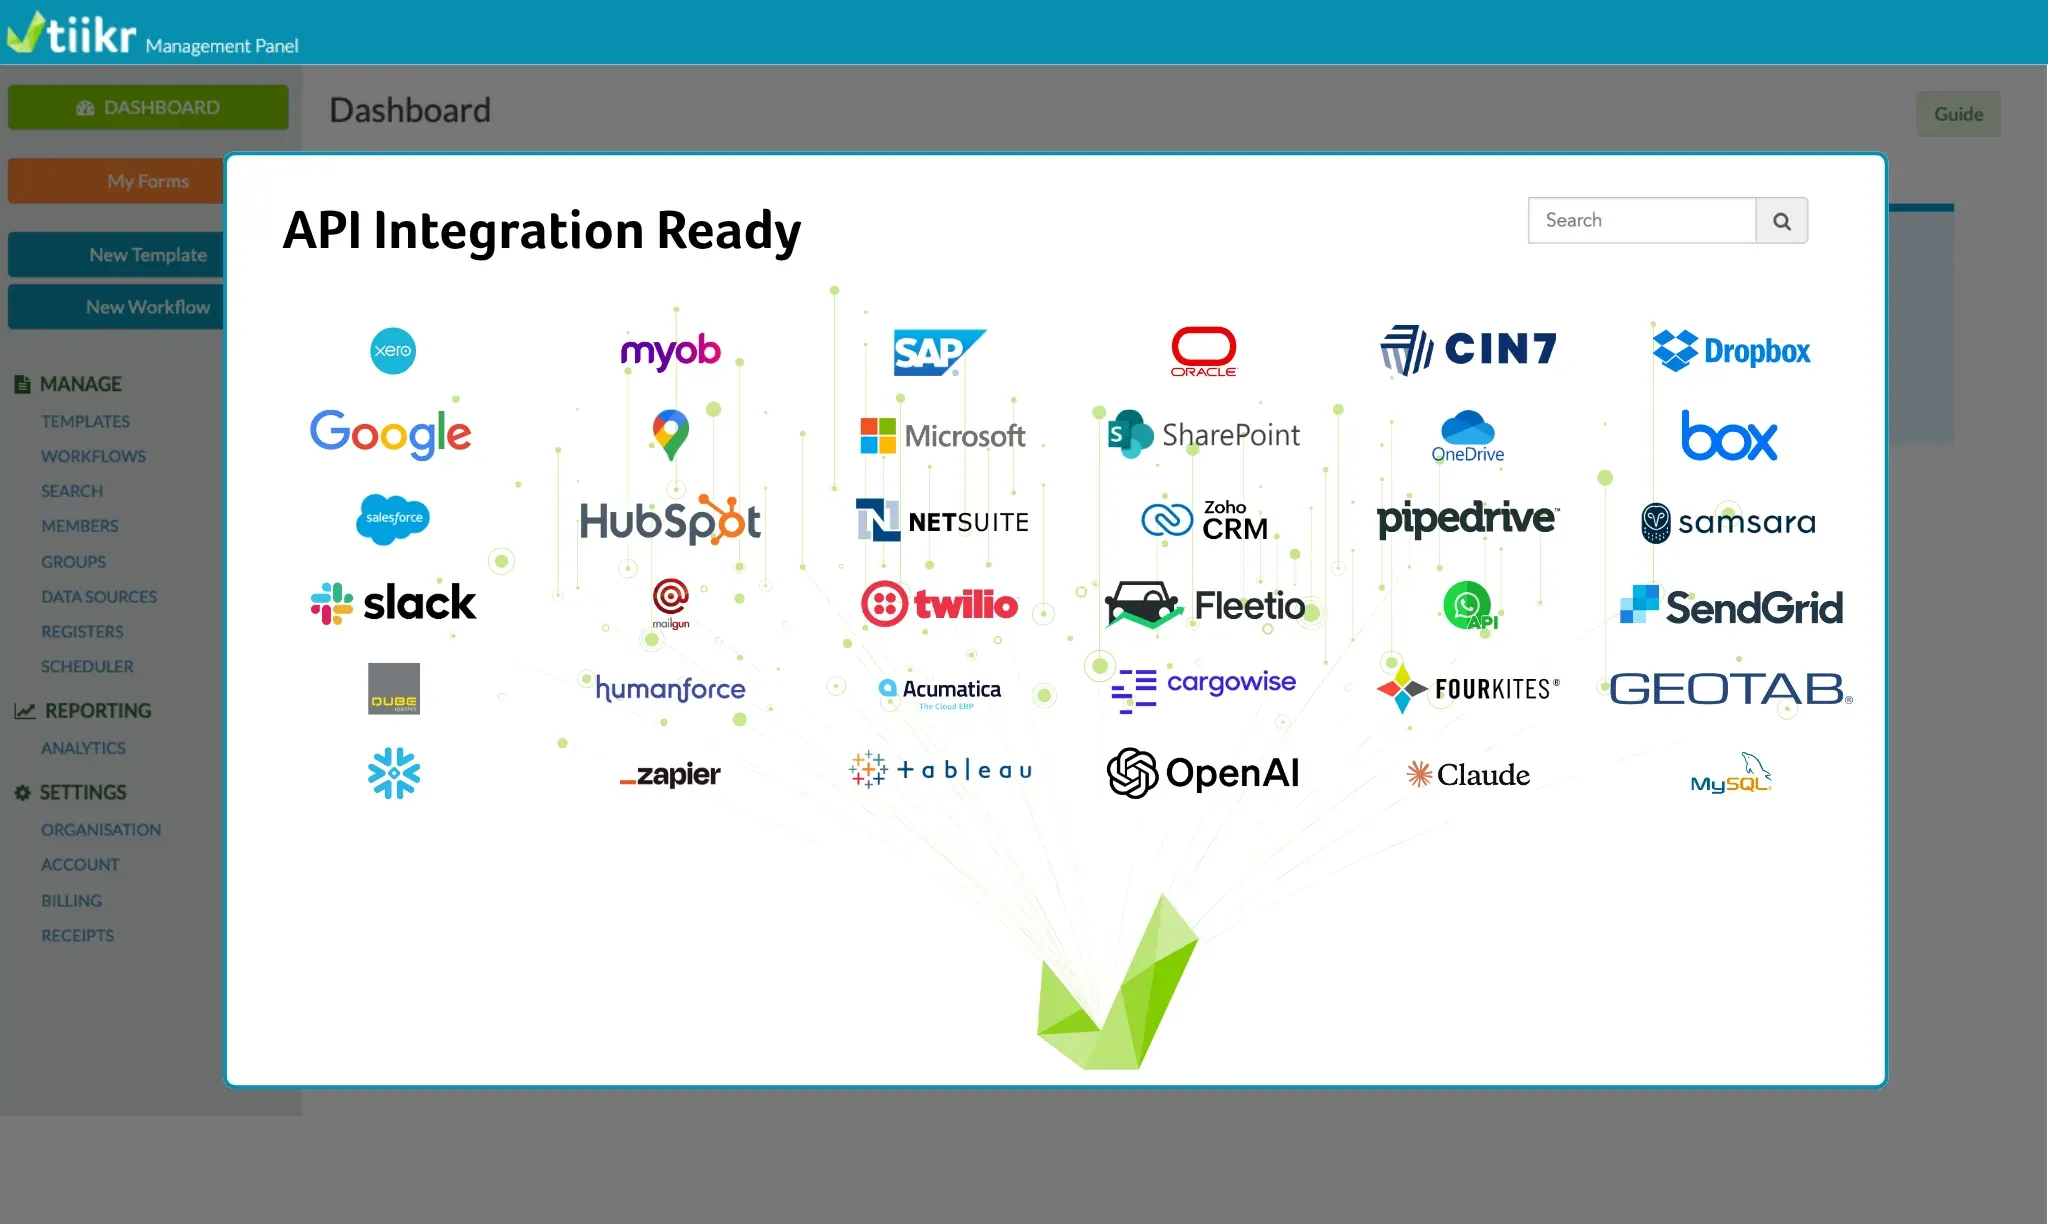Click the Claude logo
2048x1224 pixels.
[1468, 774]
